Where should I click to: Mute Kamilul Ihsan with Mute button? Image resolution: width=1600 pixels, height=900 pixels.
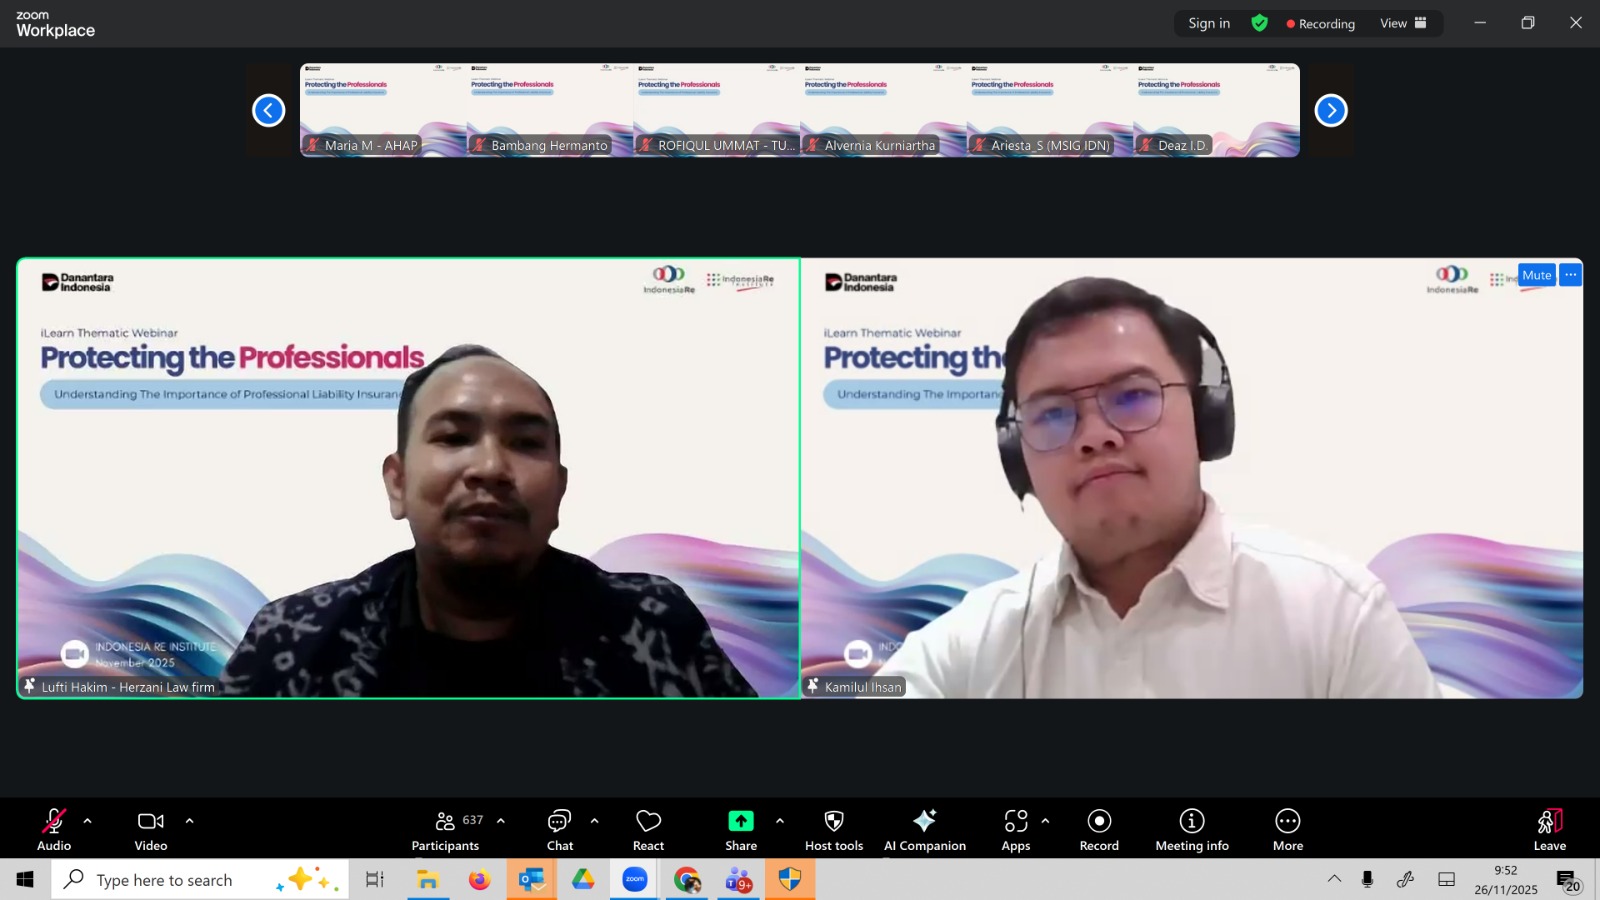coord(1536,275)
